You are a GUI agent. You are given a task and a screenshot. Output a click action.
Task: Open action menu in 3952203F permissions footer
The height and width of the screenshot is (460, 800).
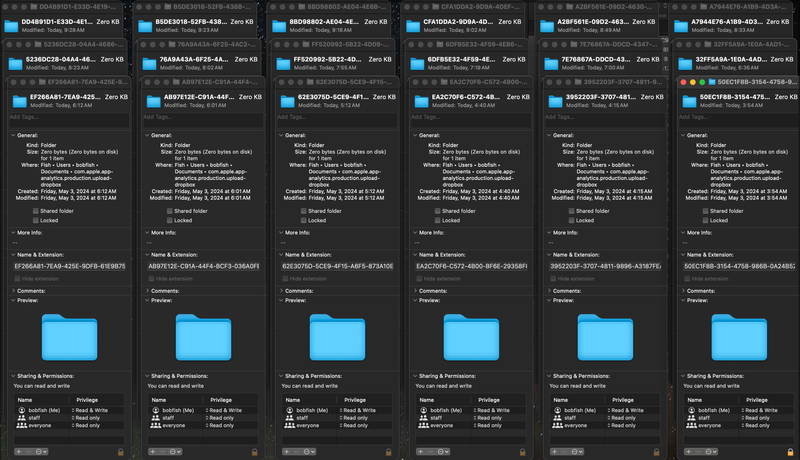coord(578,451)
